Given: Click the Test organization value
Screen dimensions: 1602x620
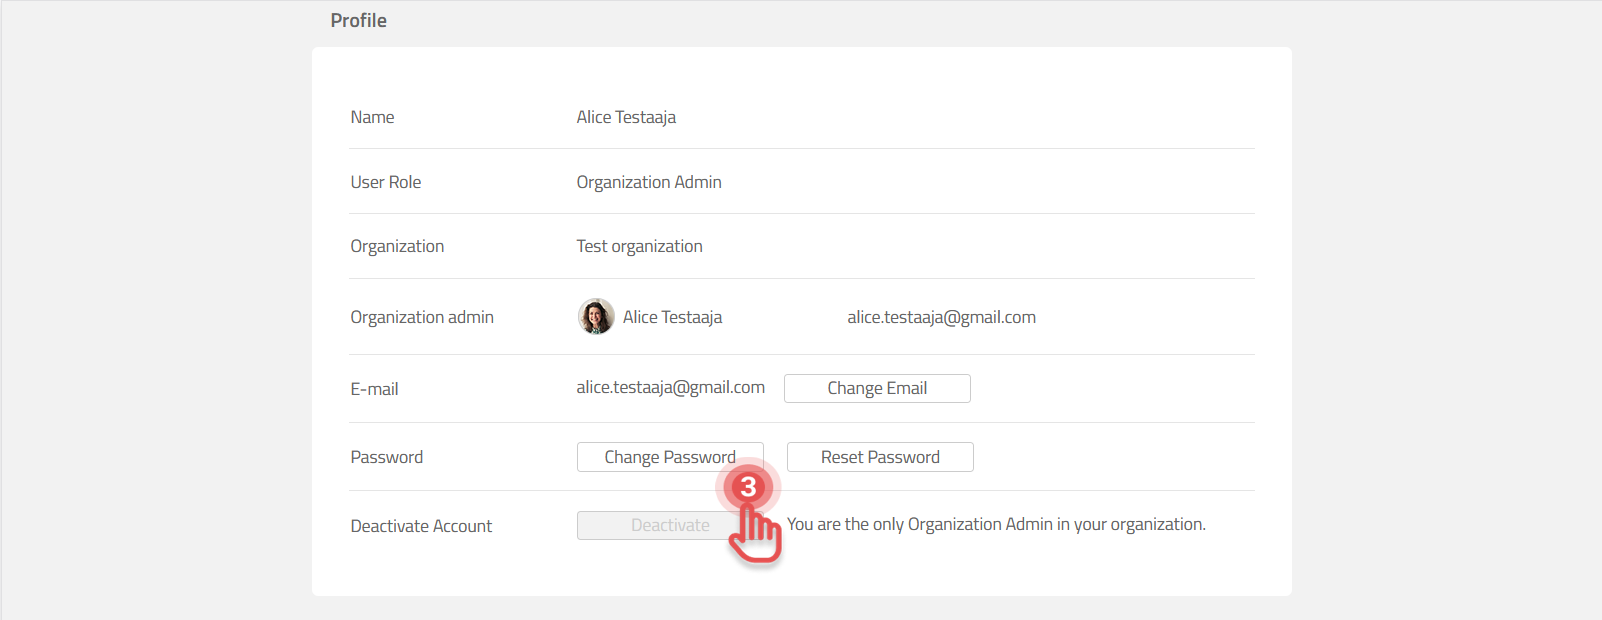Looking at the screenshot, I should coord(639,246).
